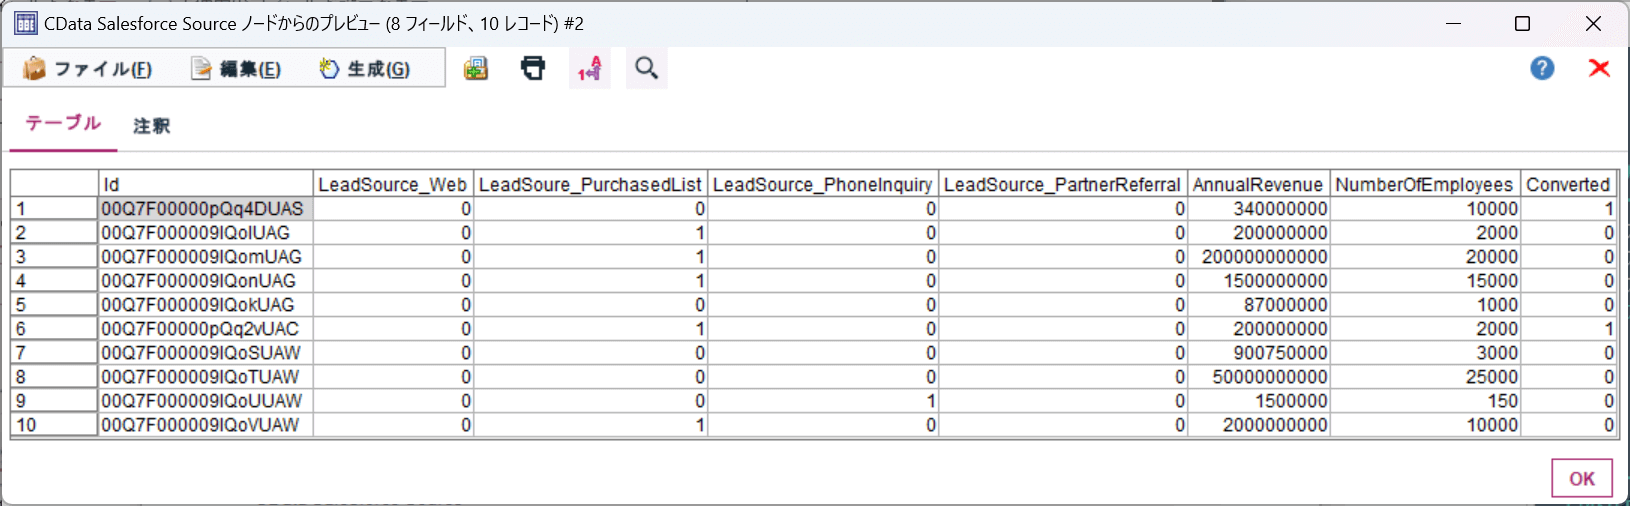This screenshot has height=506, width=1630.
Task: Select PhoneInquiry value 1 in row 9
Action: [823, 400]
